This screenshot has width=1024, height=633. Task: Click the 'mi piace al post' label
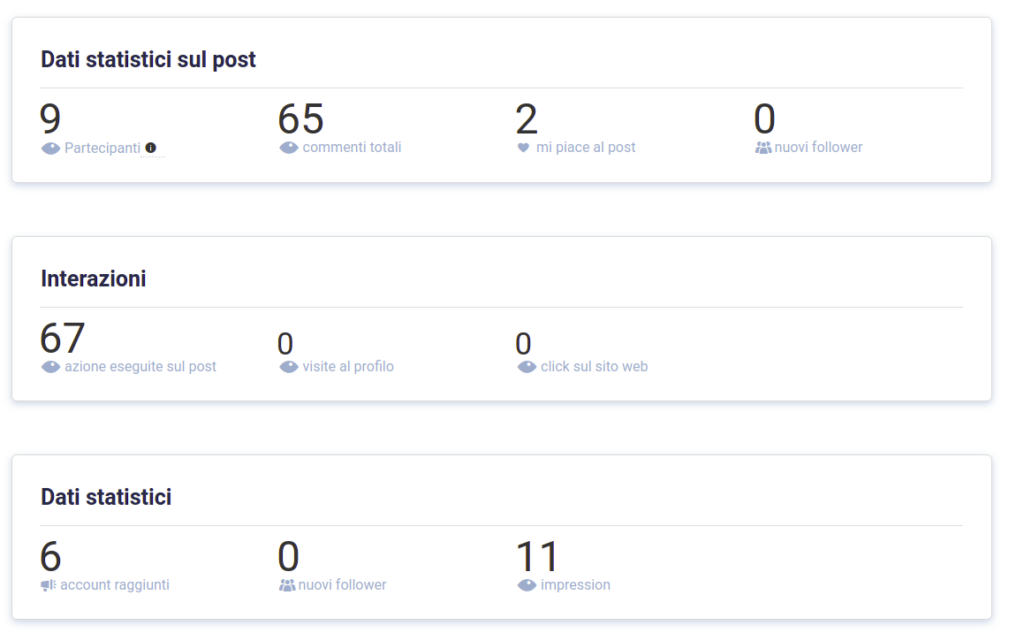586,148
